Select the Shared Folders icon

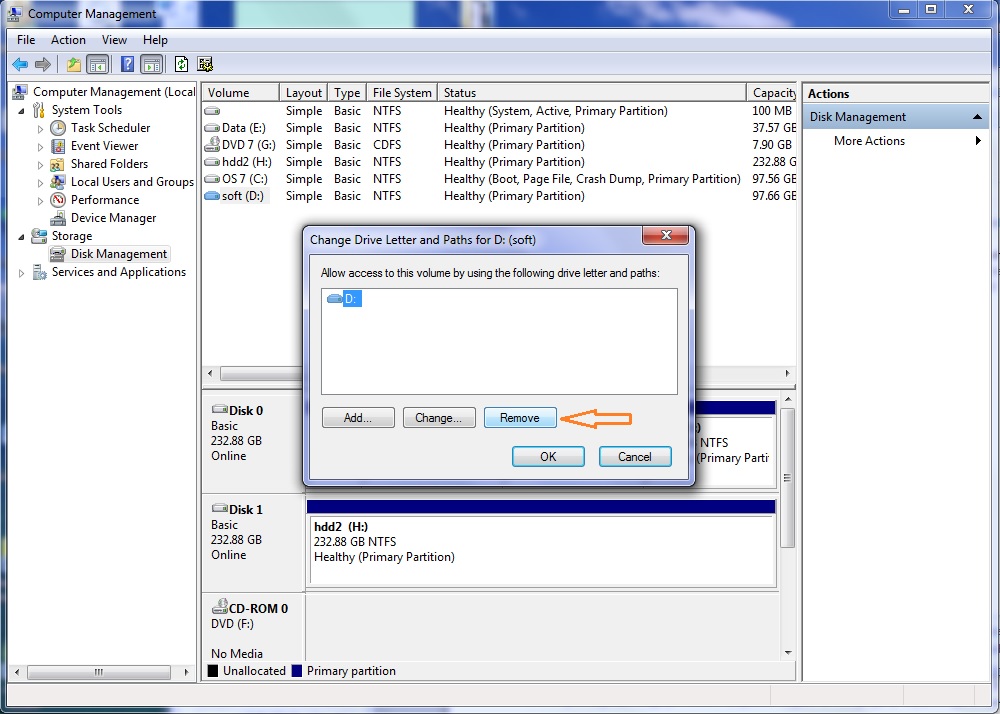coord(58,164)
